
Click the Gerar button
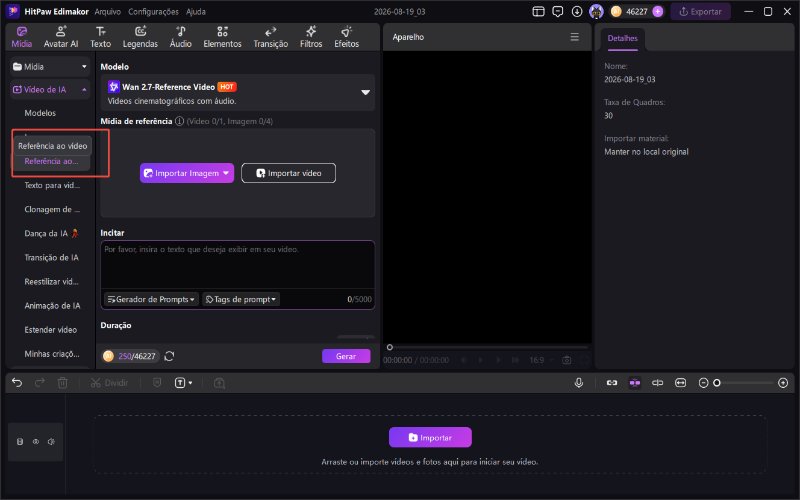pyautogui.click(x=346, y=356)
